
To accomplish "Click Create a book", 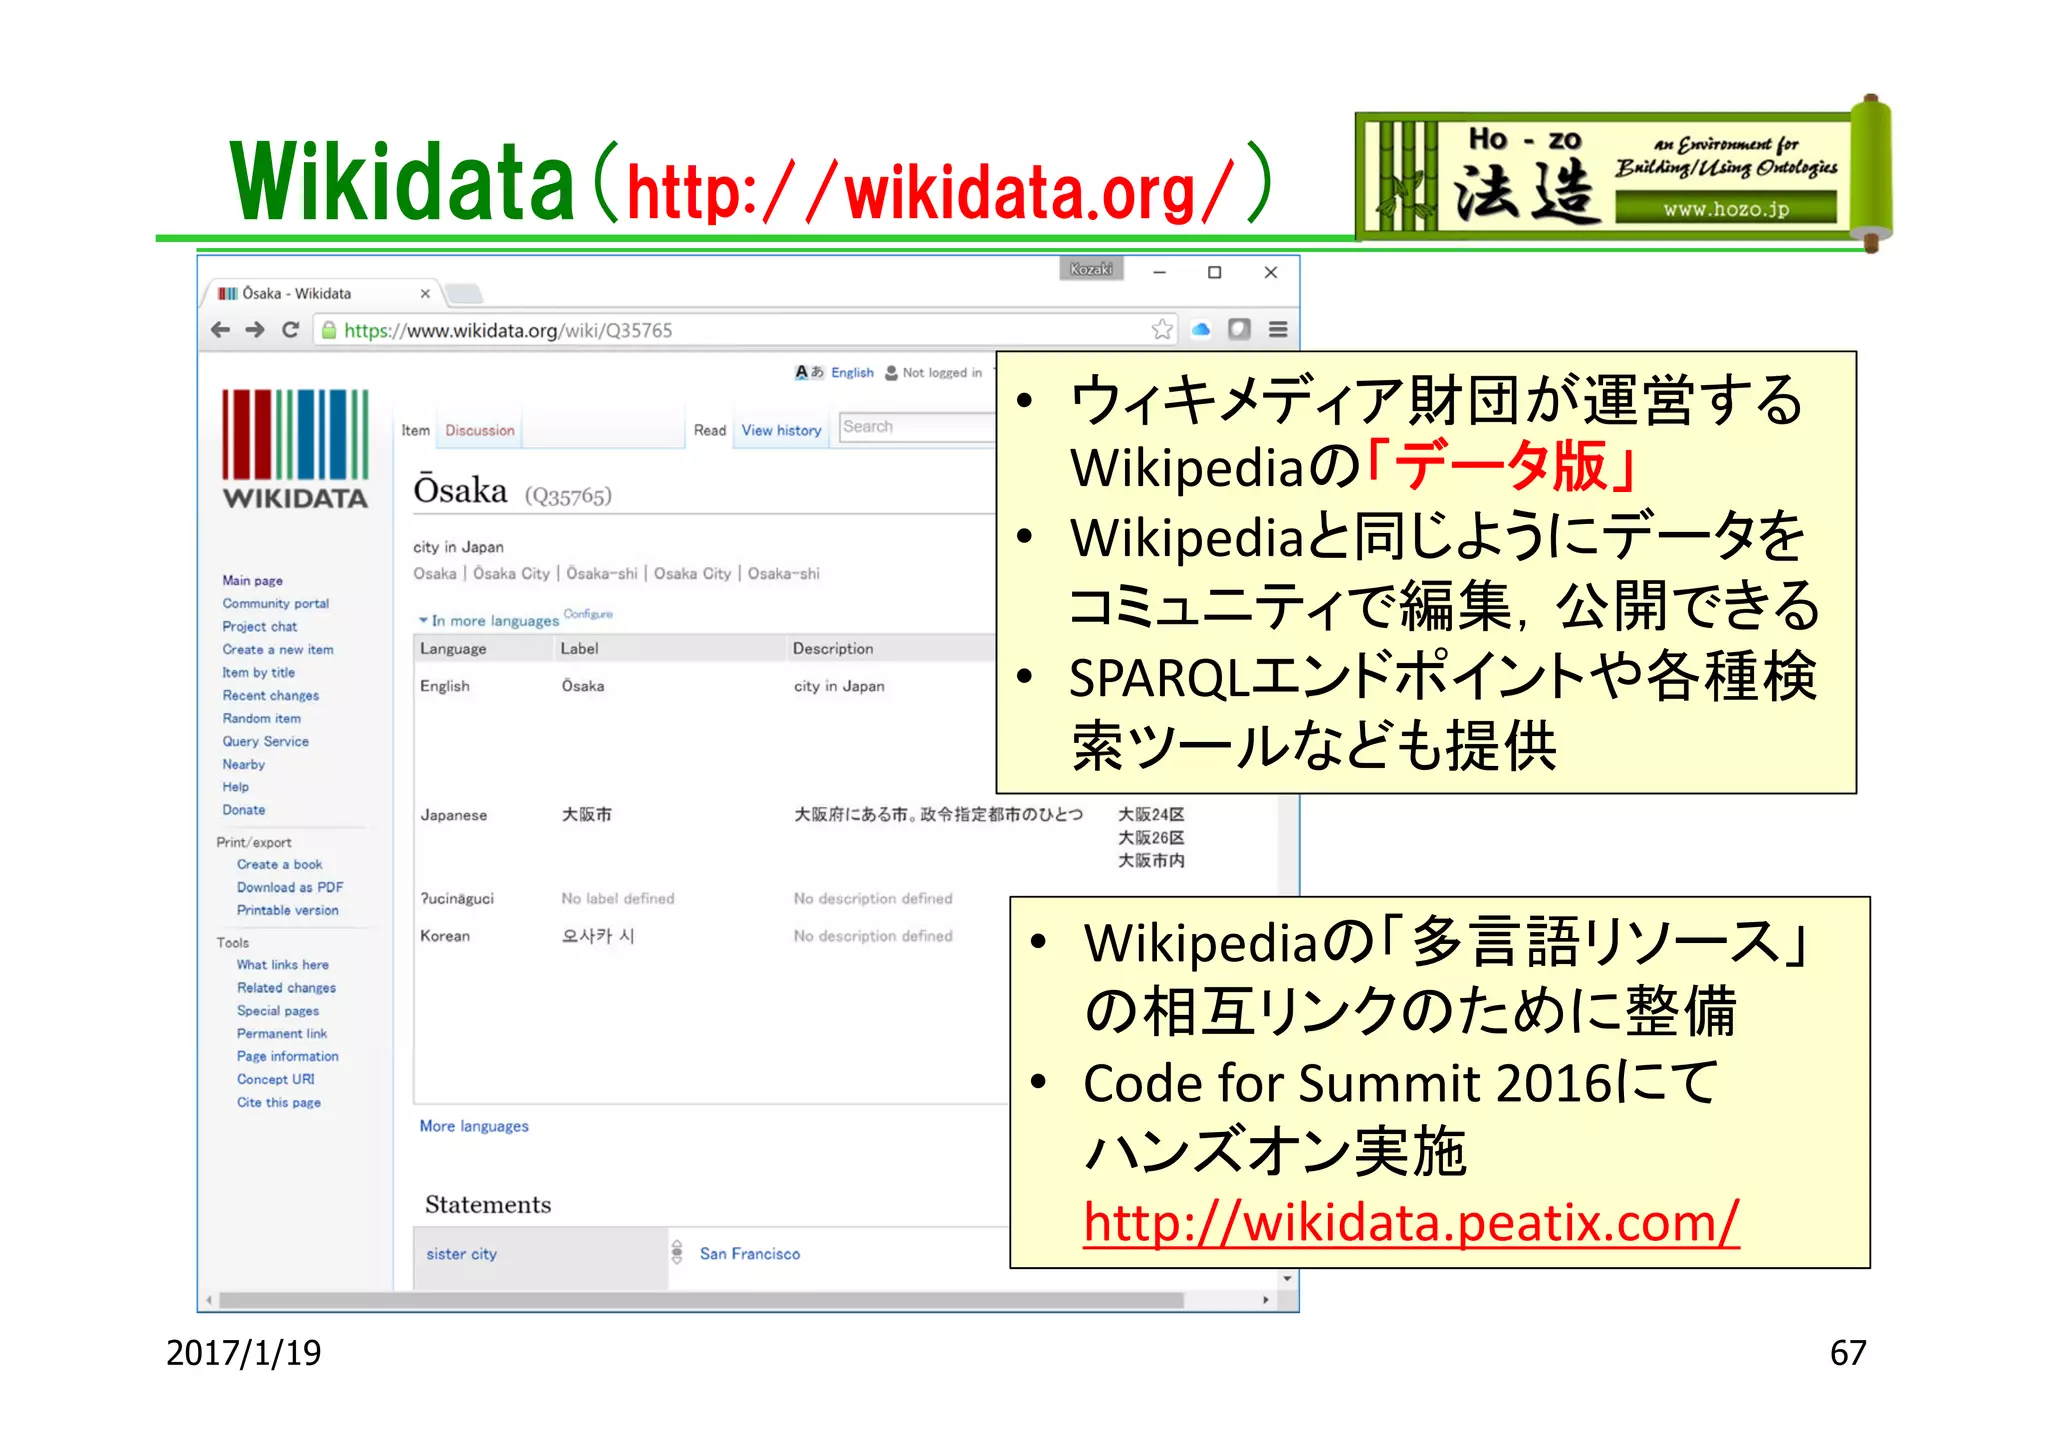I will click(280, 865).
